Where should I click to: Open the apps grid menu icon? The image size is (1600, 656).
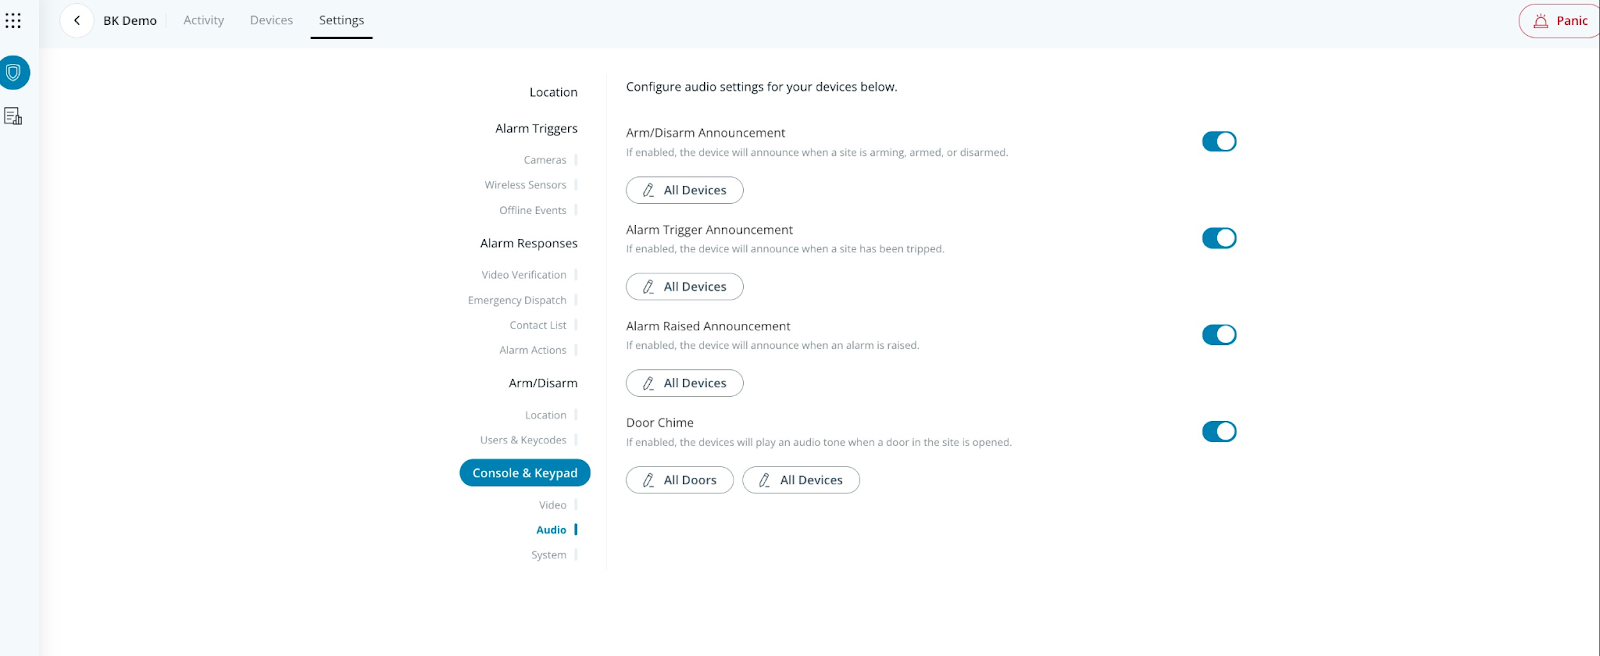13,20
